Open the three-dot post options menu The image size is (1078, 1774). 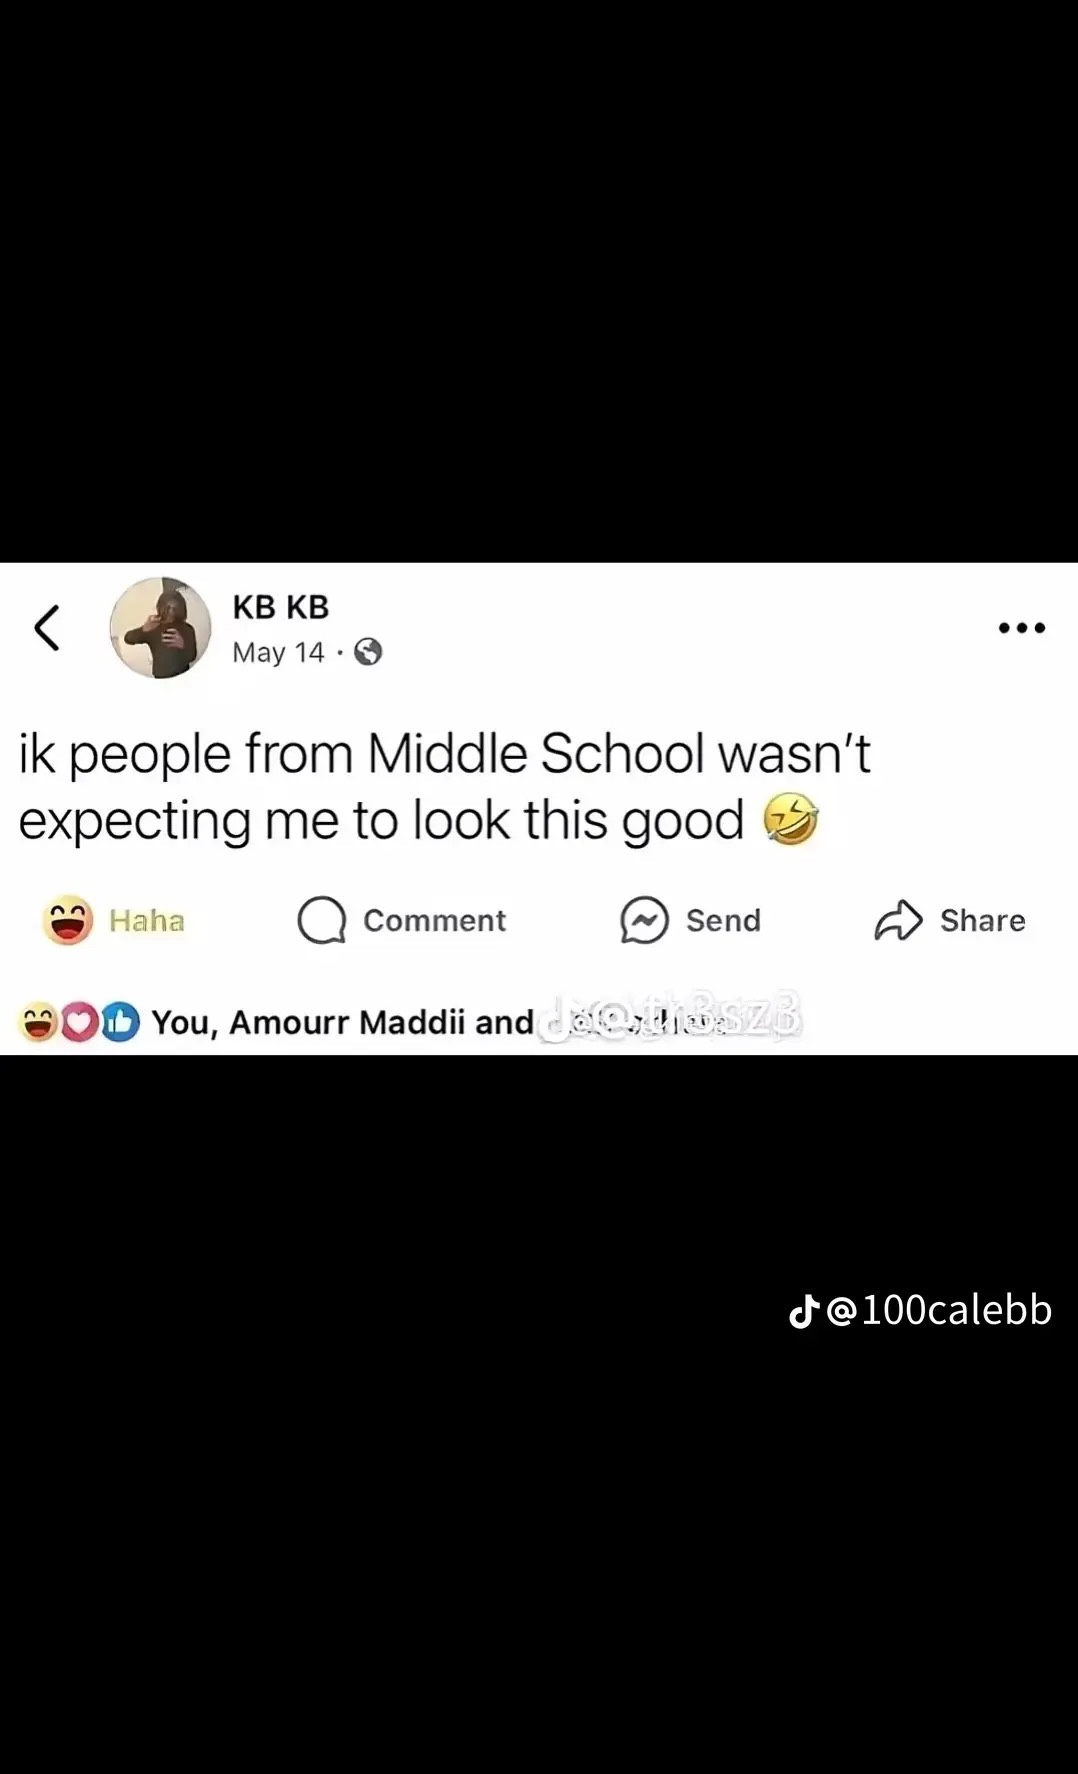point(1022,628)
